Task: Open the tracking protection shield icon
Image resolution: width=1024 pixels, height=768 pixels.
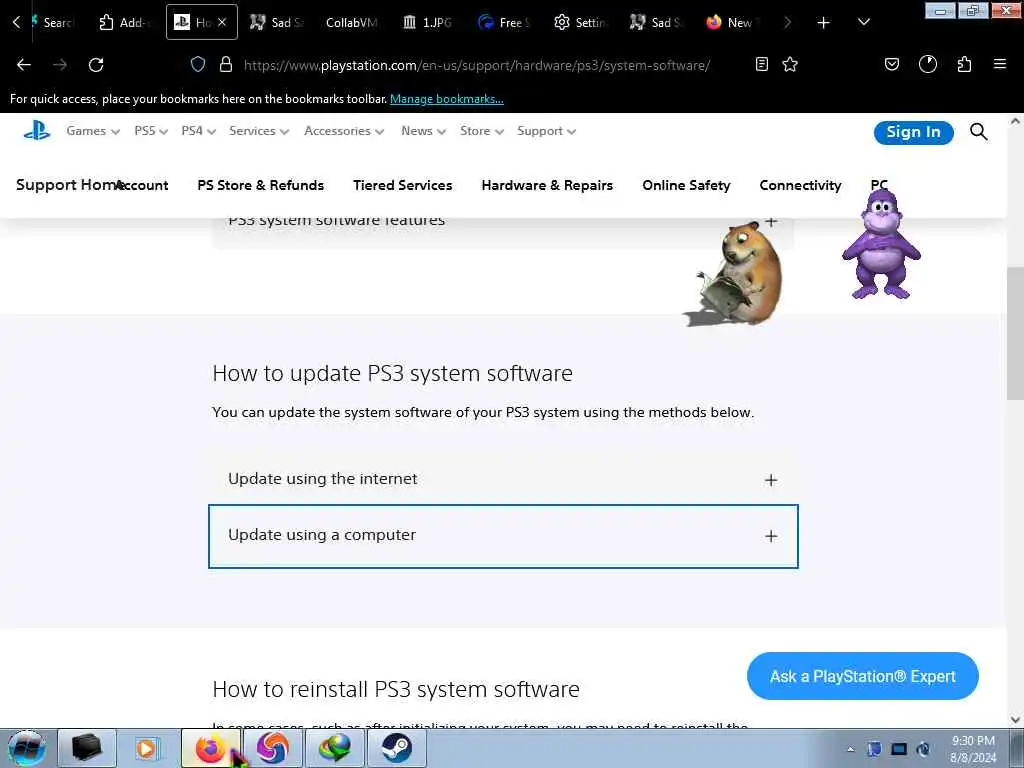Action: (x=198, y=64)
